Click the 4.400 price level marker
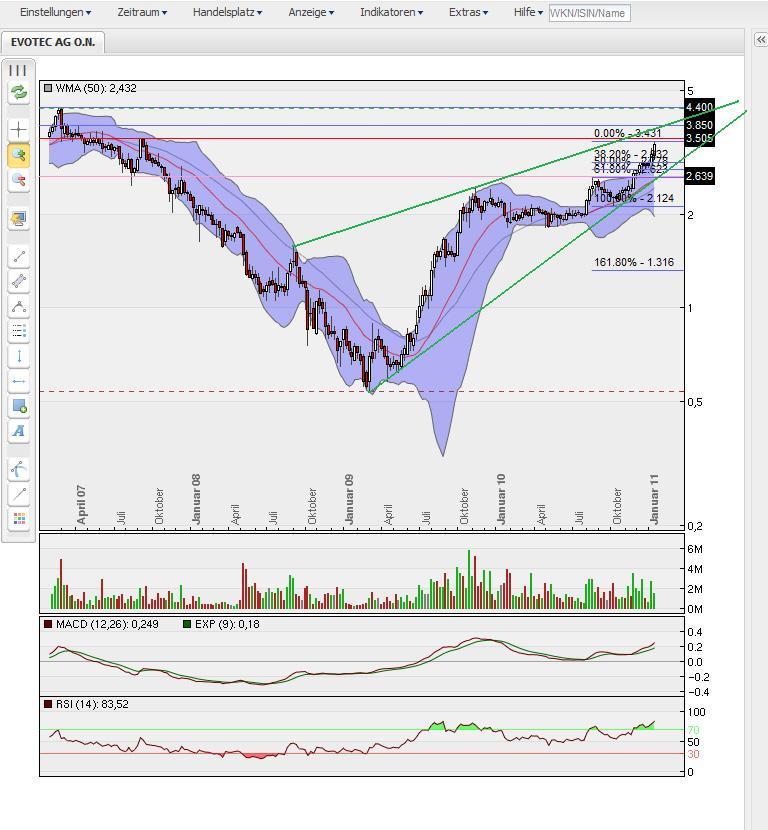The height and width of the screenshot is (830, 768). tap(699, 107)
